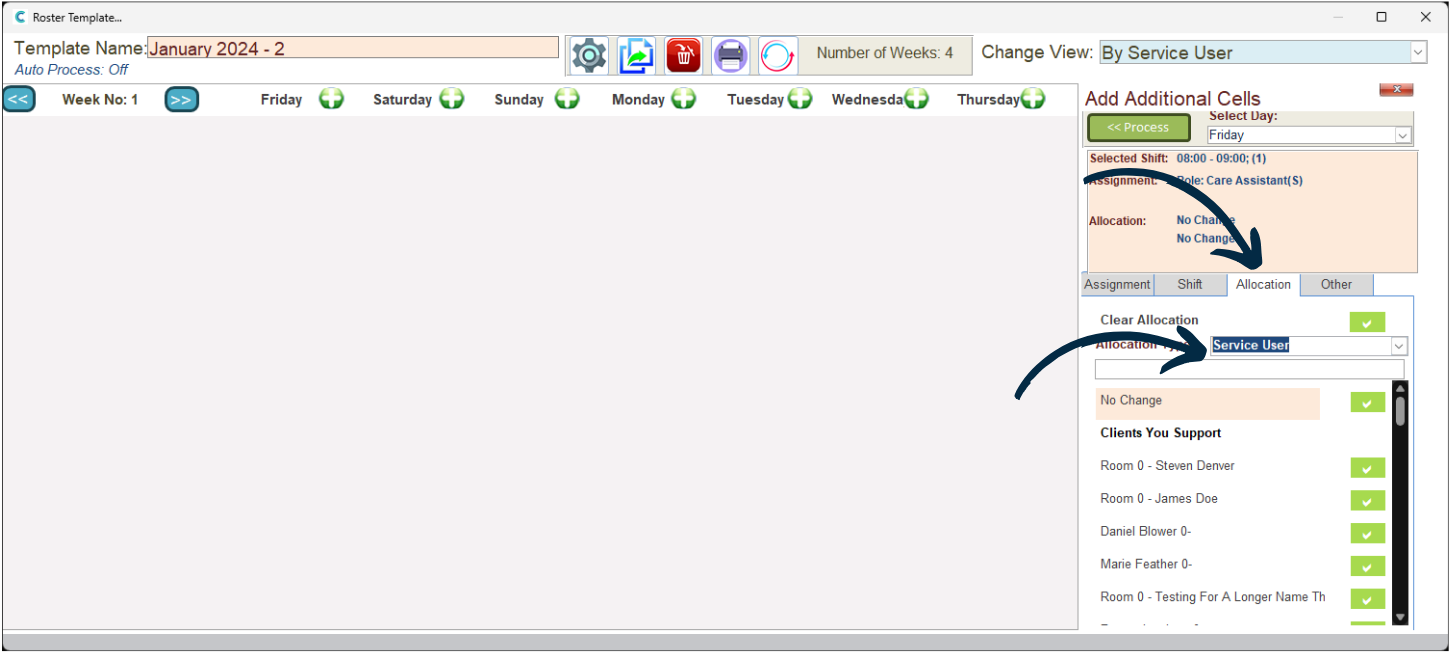The image size is (1450, 653).
Task: Open template settings gear icon
Action: click(588, 55)
